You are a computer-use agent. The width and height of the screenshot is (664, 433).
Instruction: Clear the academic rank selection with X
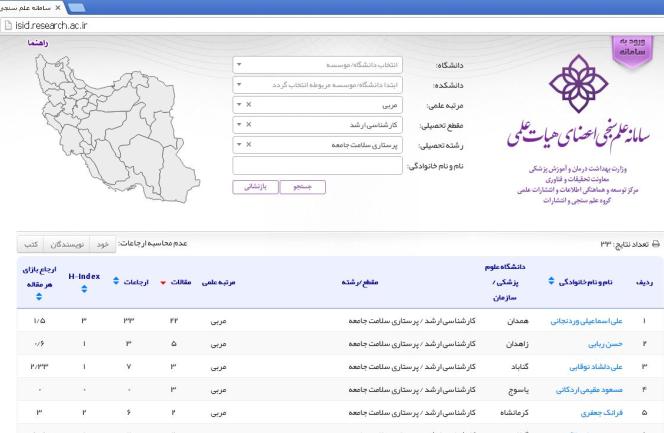(249, 105)
